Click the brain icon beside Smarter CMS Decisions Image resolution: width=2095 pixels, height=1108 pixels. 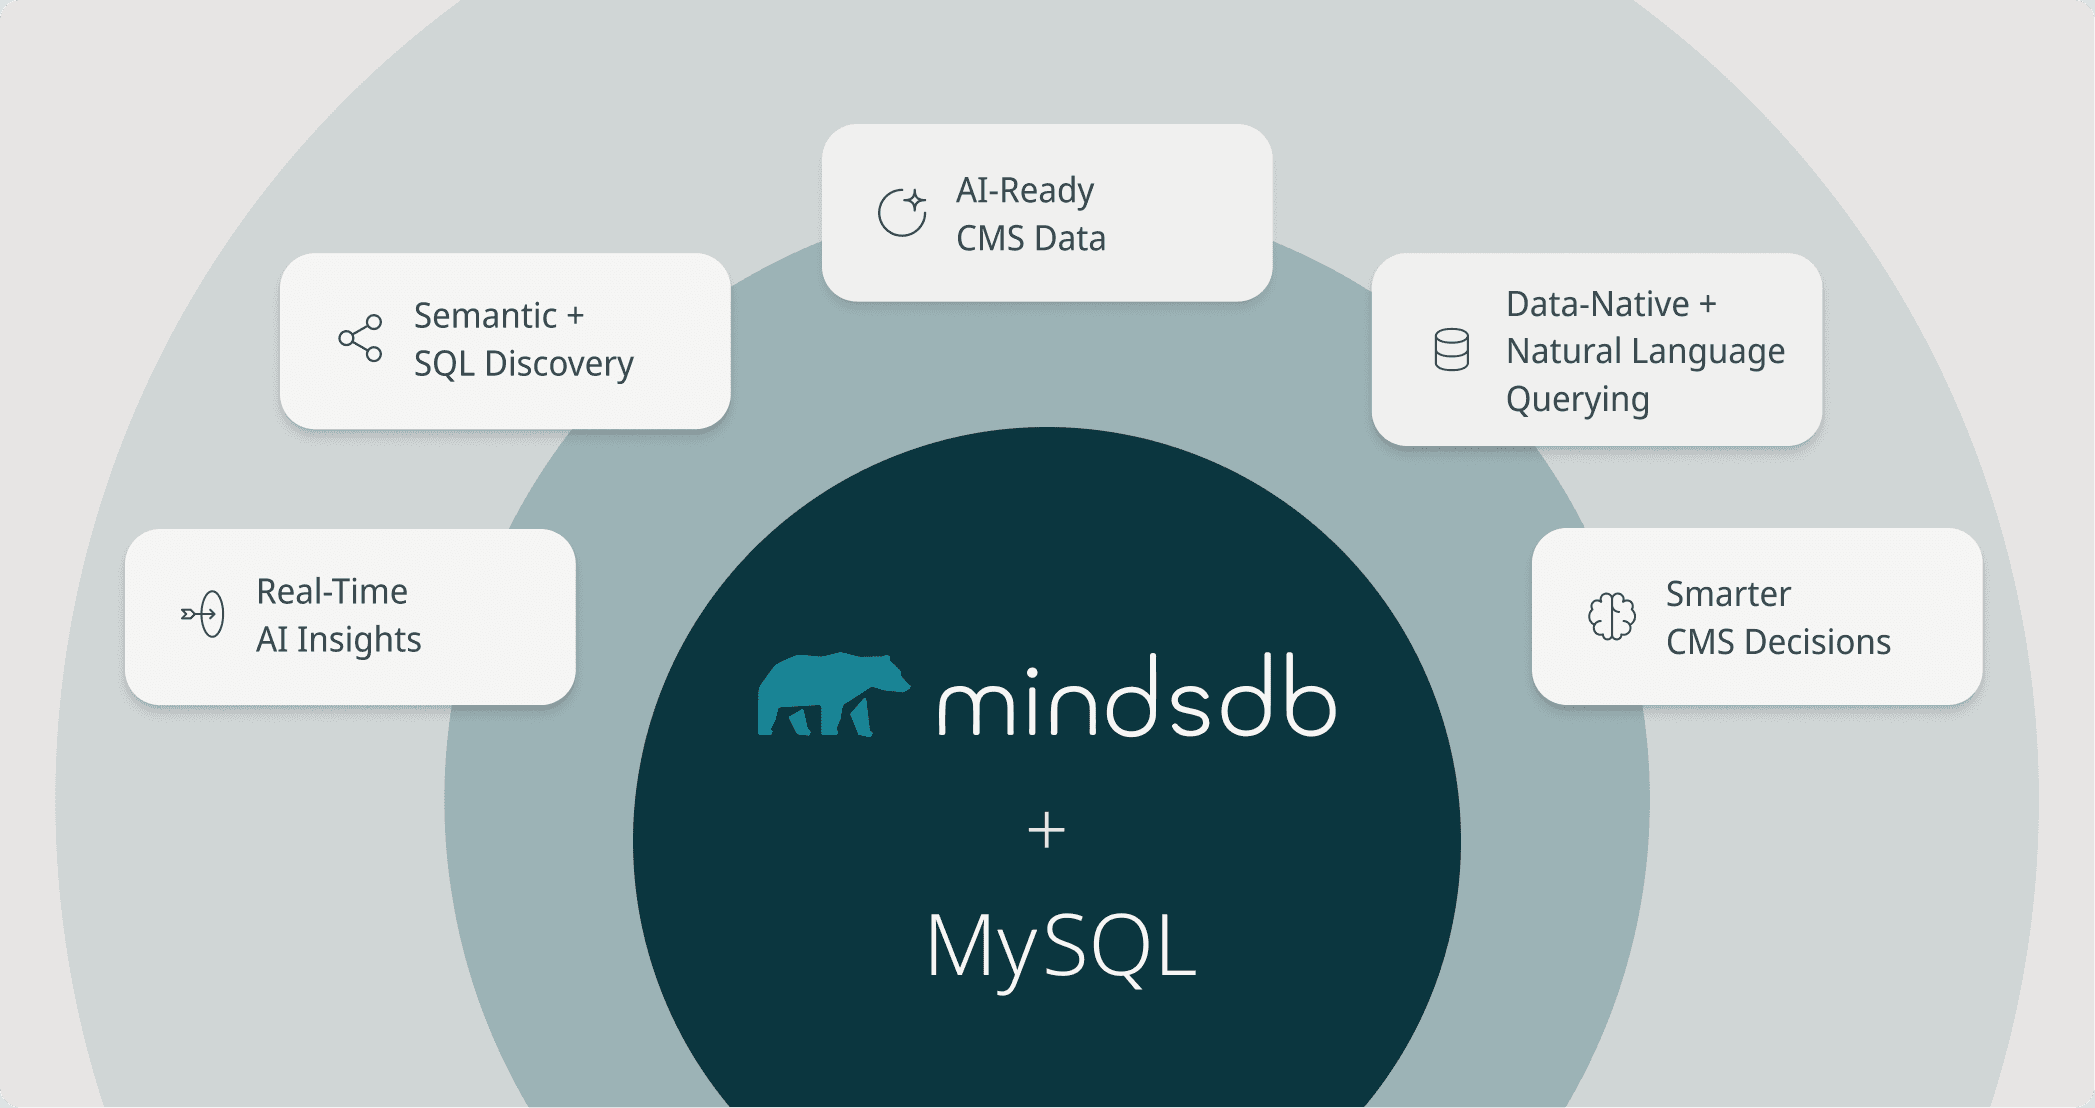(1611, 616)
